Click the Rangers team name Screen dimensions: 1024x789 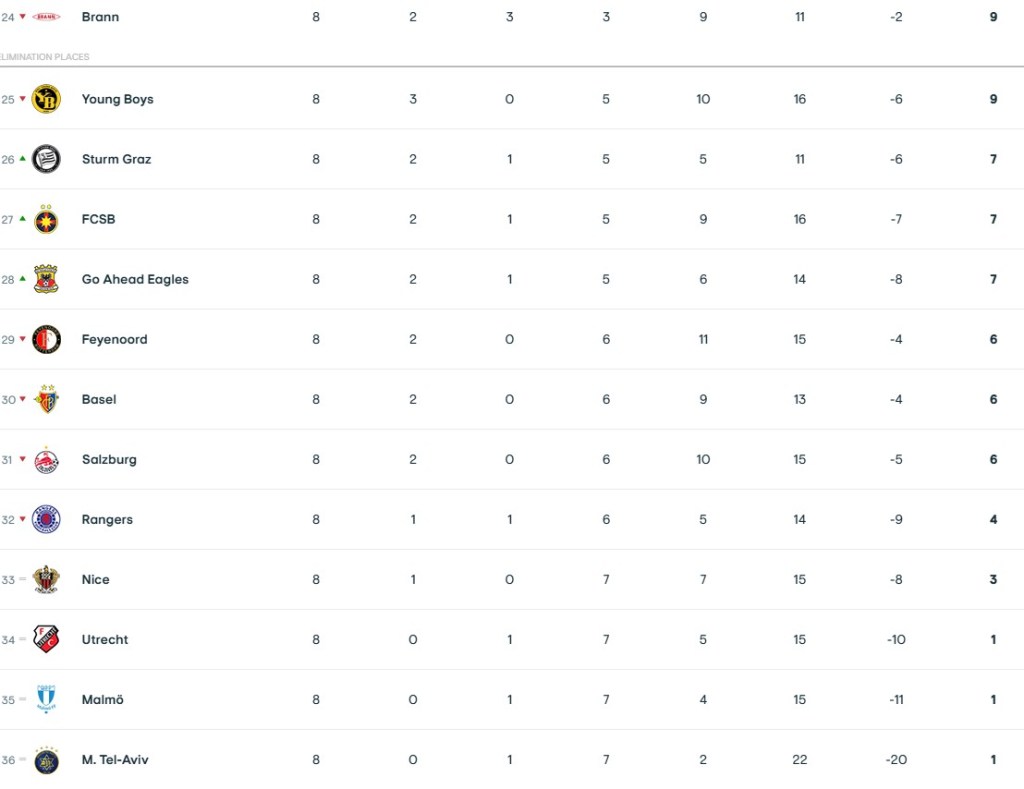coord(107,519)
